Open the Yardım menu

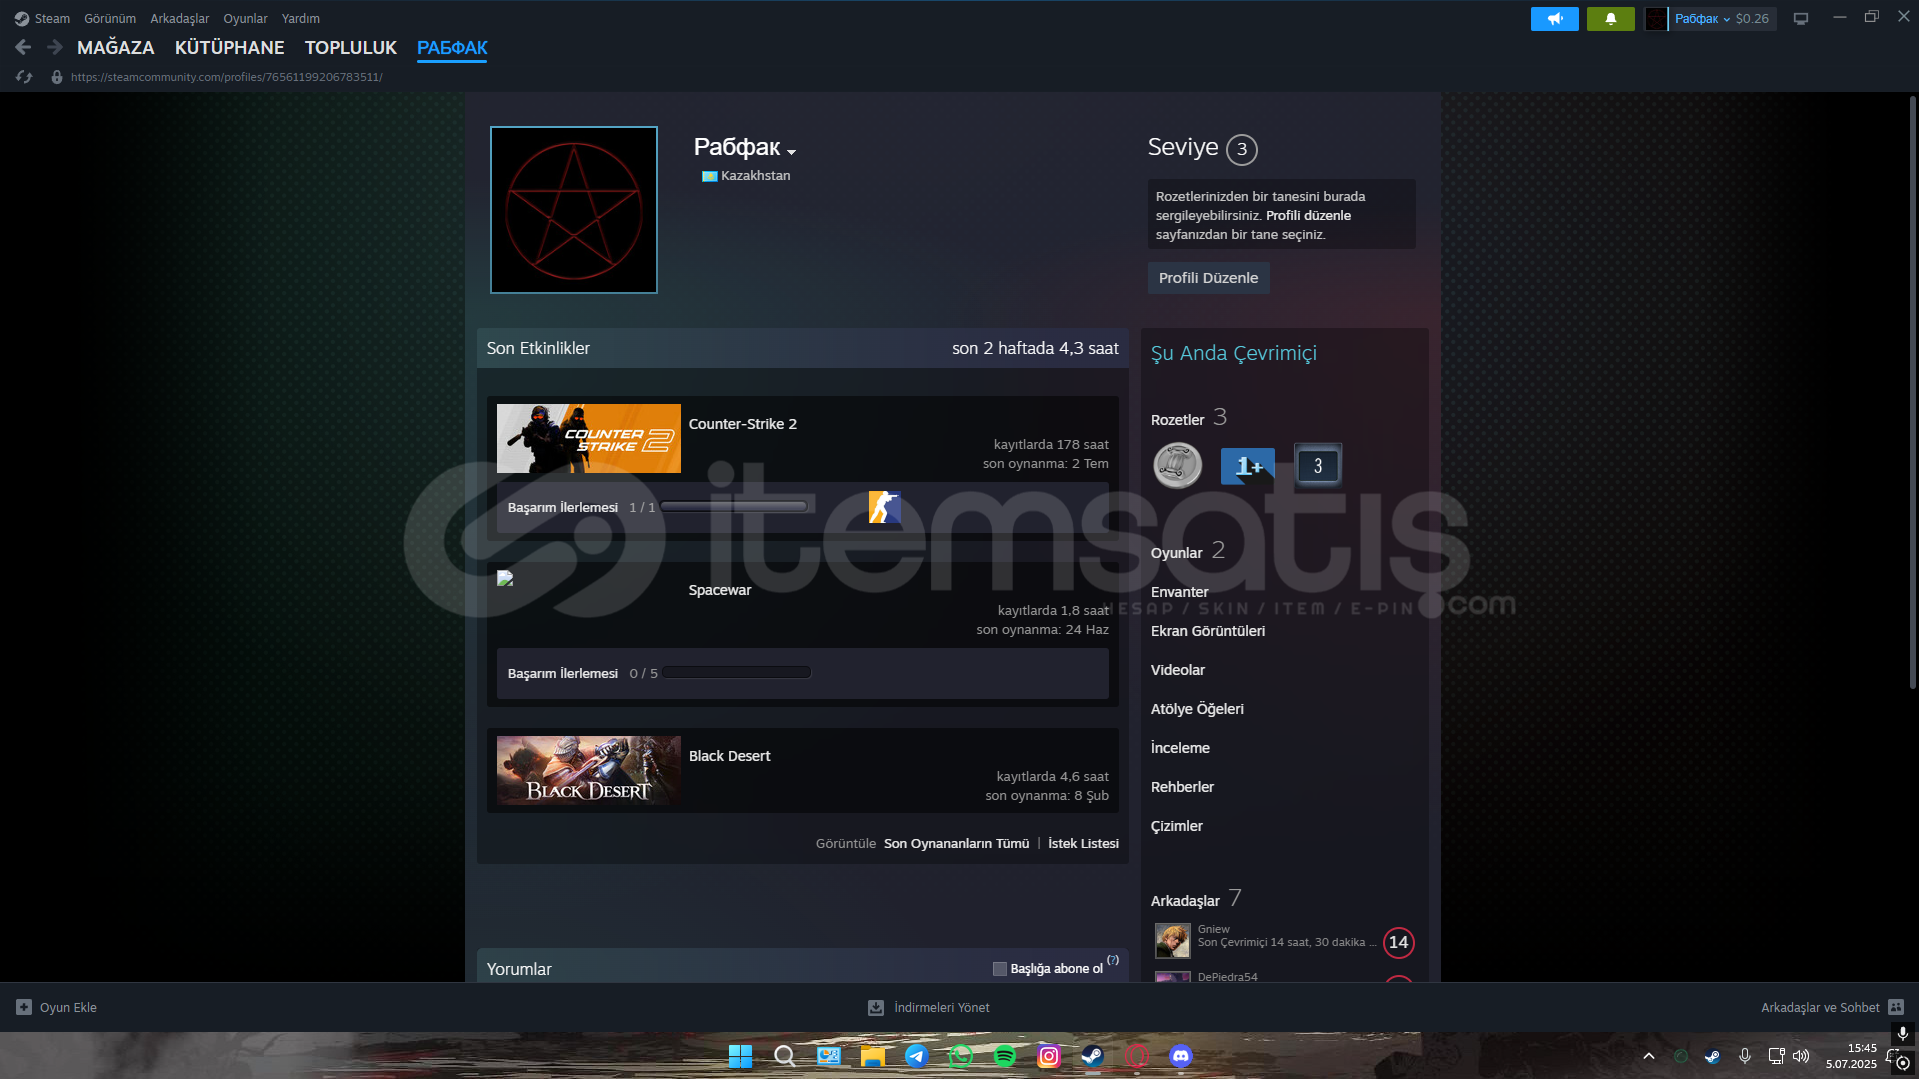coord(301,19)
